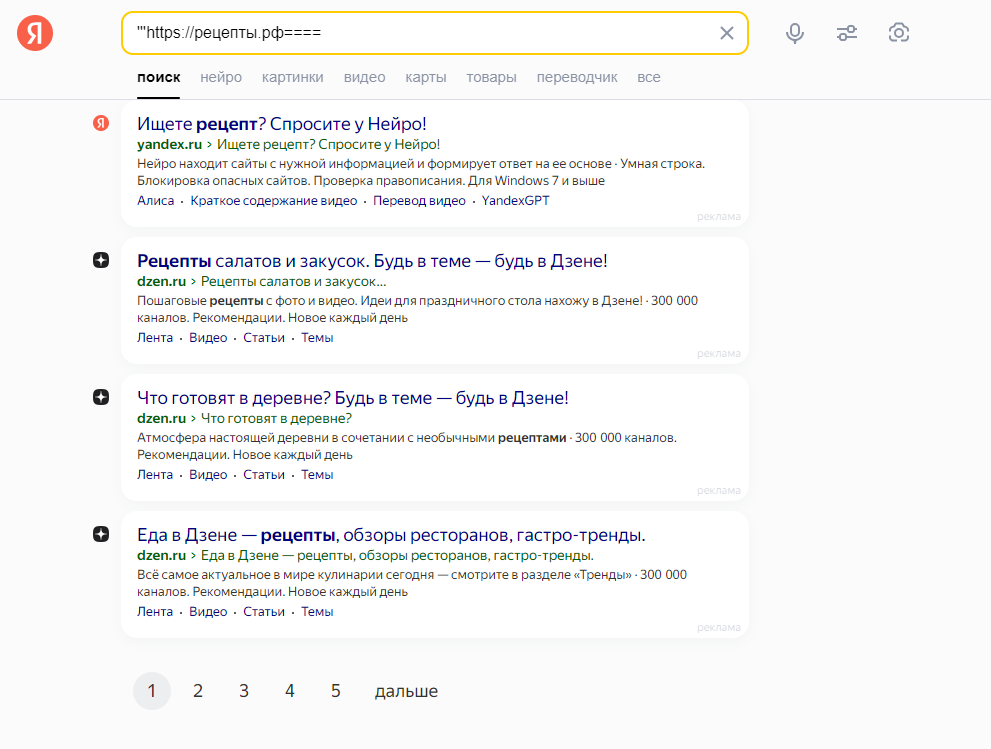Search by image using camera icon
This screenshot has width=991, height=749.
click(899, 33)
